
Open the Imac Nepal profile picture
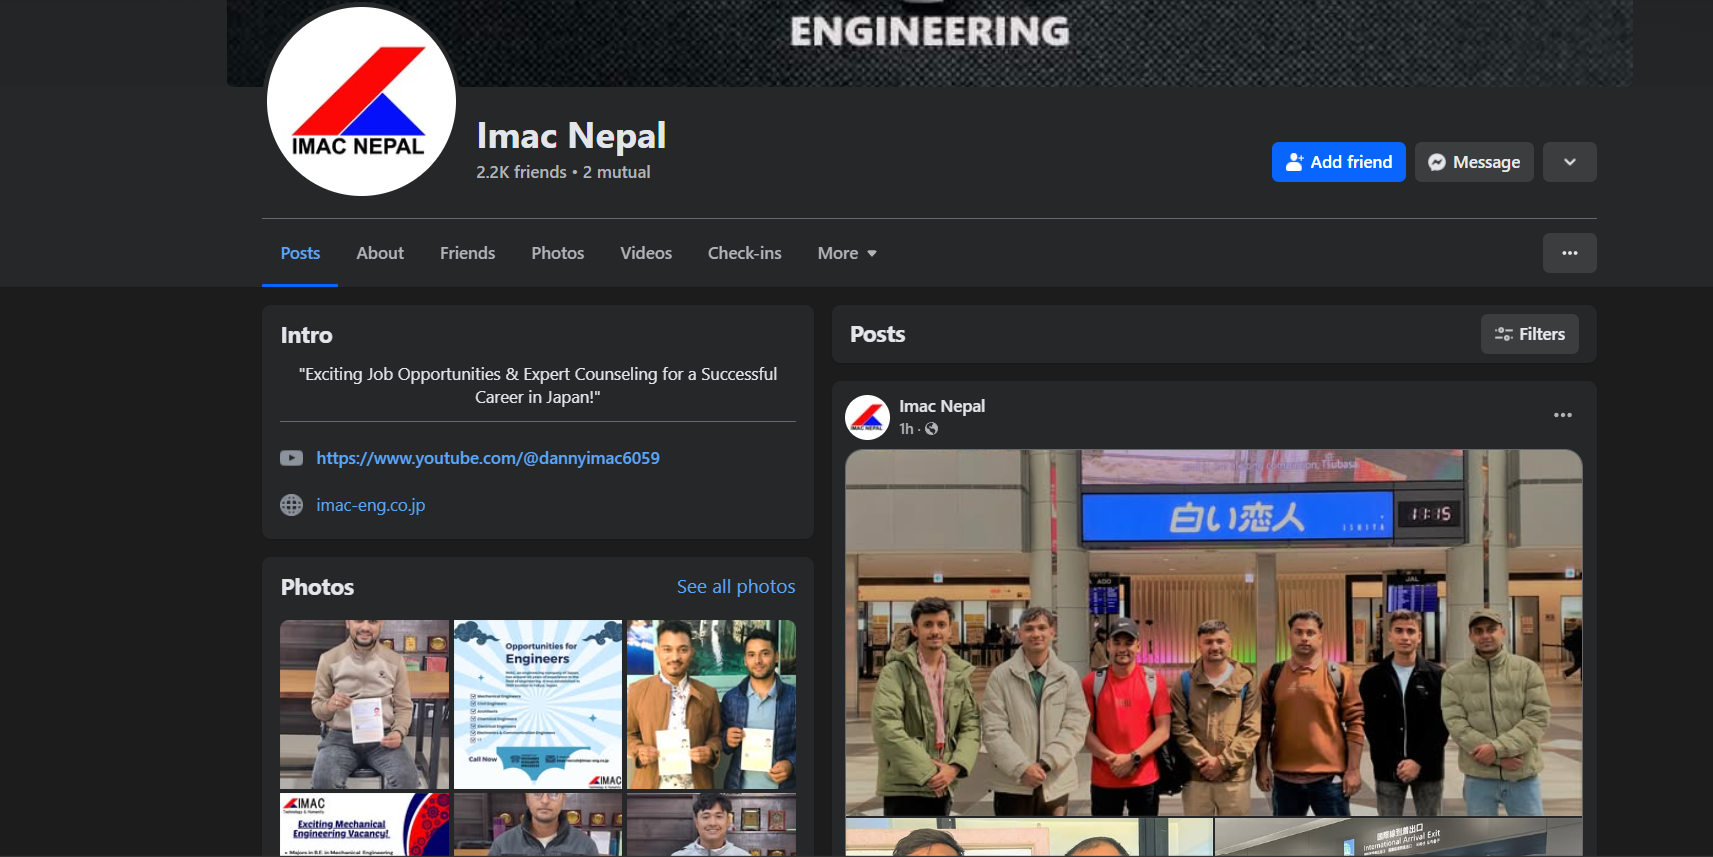click(x=361, y=101)
